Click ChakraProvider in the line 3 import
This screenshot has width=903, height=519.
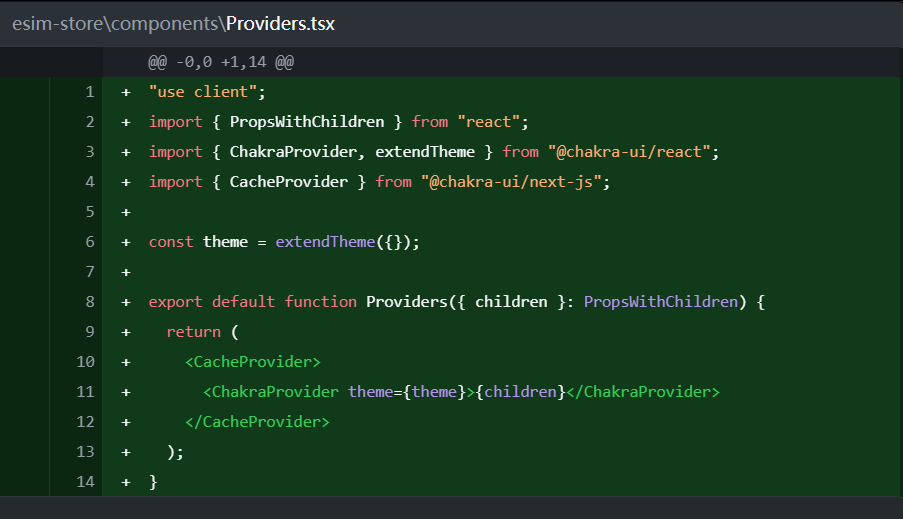[x=293, y=152]
